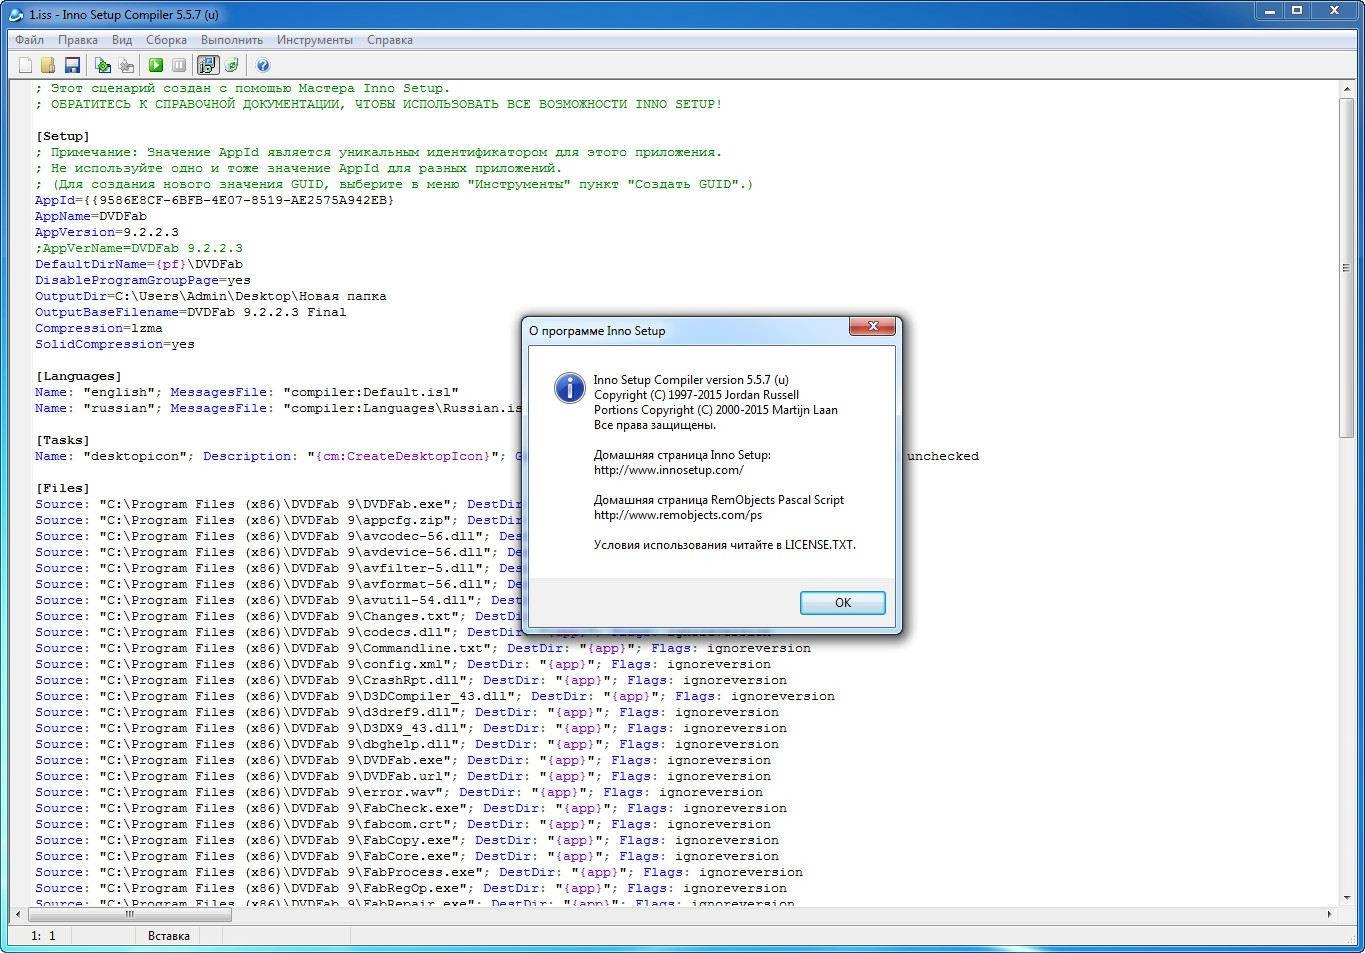Viewport: 1365px width, 953px height.
Task: Click the Source line for dbghelp.dll
Action: [407, 744]
